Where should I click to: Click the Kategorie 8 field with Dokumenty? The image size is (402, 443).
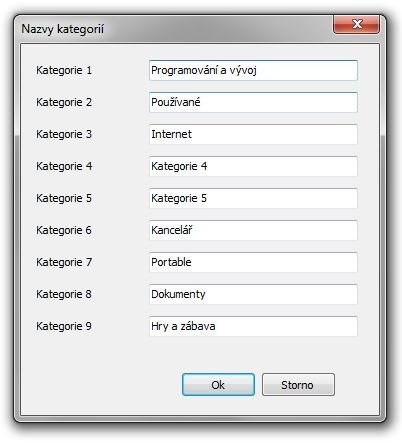pos(253,294)
